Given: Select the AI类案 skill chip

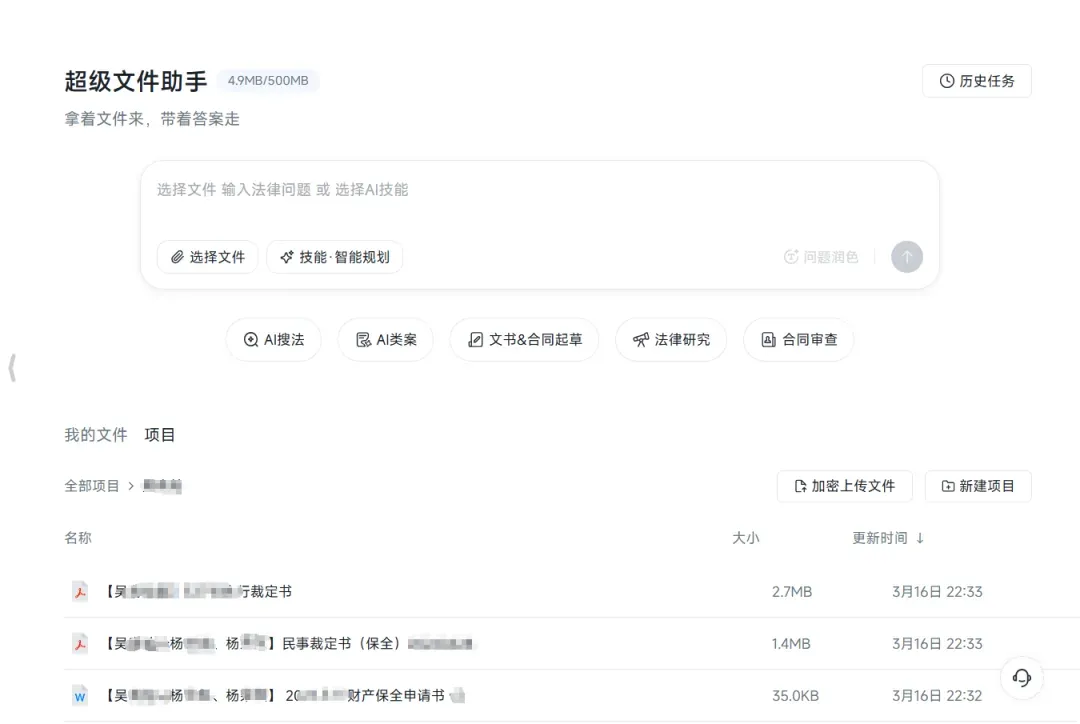Looking at the screenshot, I should pos(386,340).
